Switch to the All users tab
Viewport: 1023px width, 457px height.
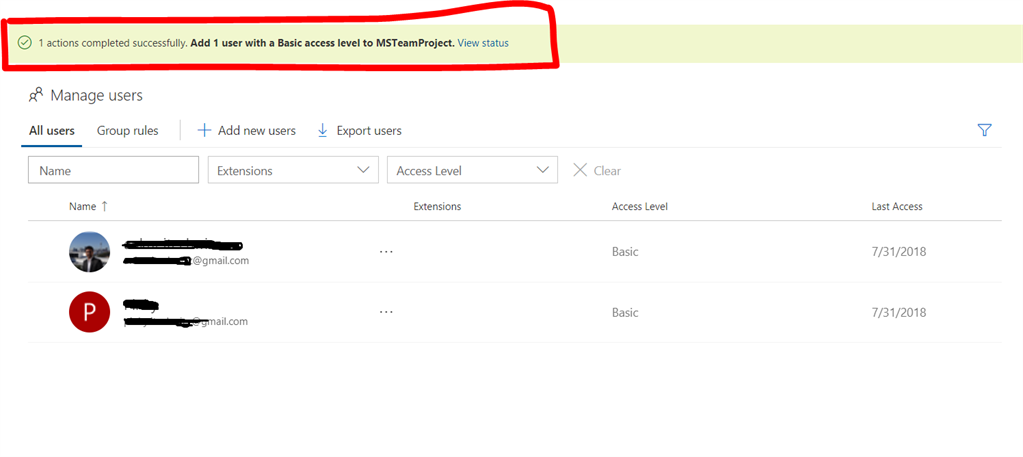click(x=52, y=131)
